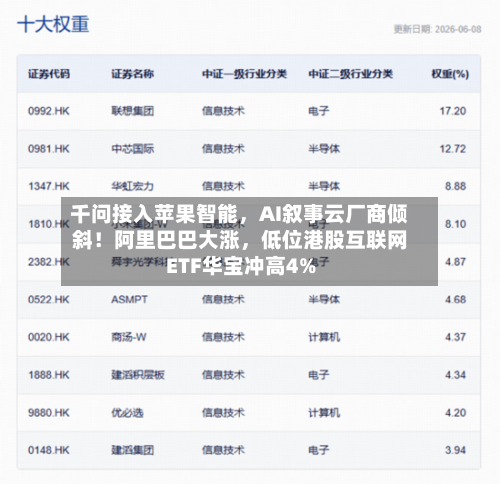Click the weight value 4.68

click(455, 299)
